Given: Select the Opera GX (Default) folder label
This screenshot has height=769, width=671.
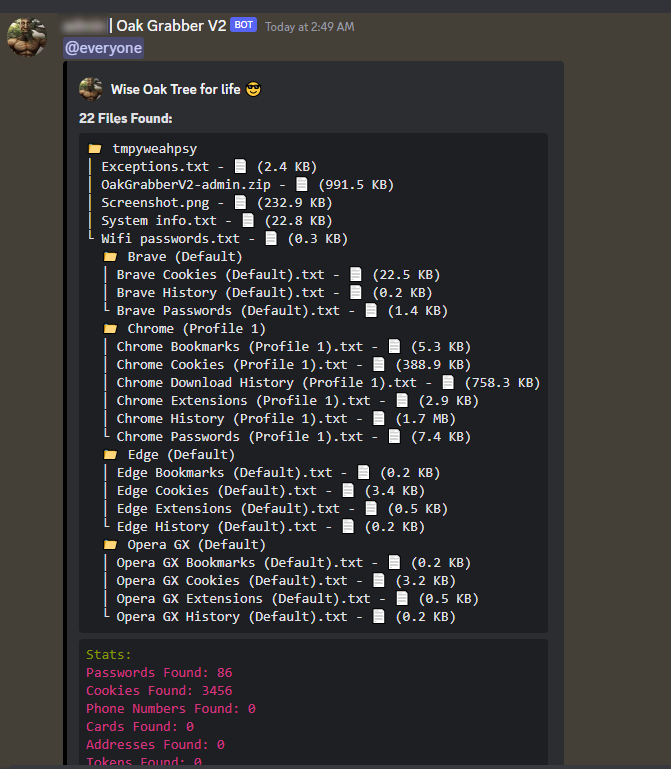Looking at the screenshot, I should pyautogui.click(x=197, y=545).
